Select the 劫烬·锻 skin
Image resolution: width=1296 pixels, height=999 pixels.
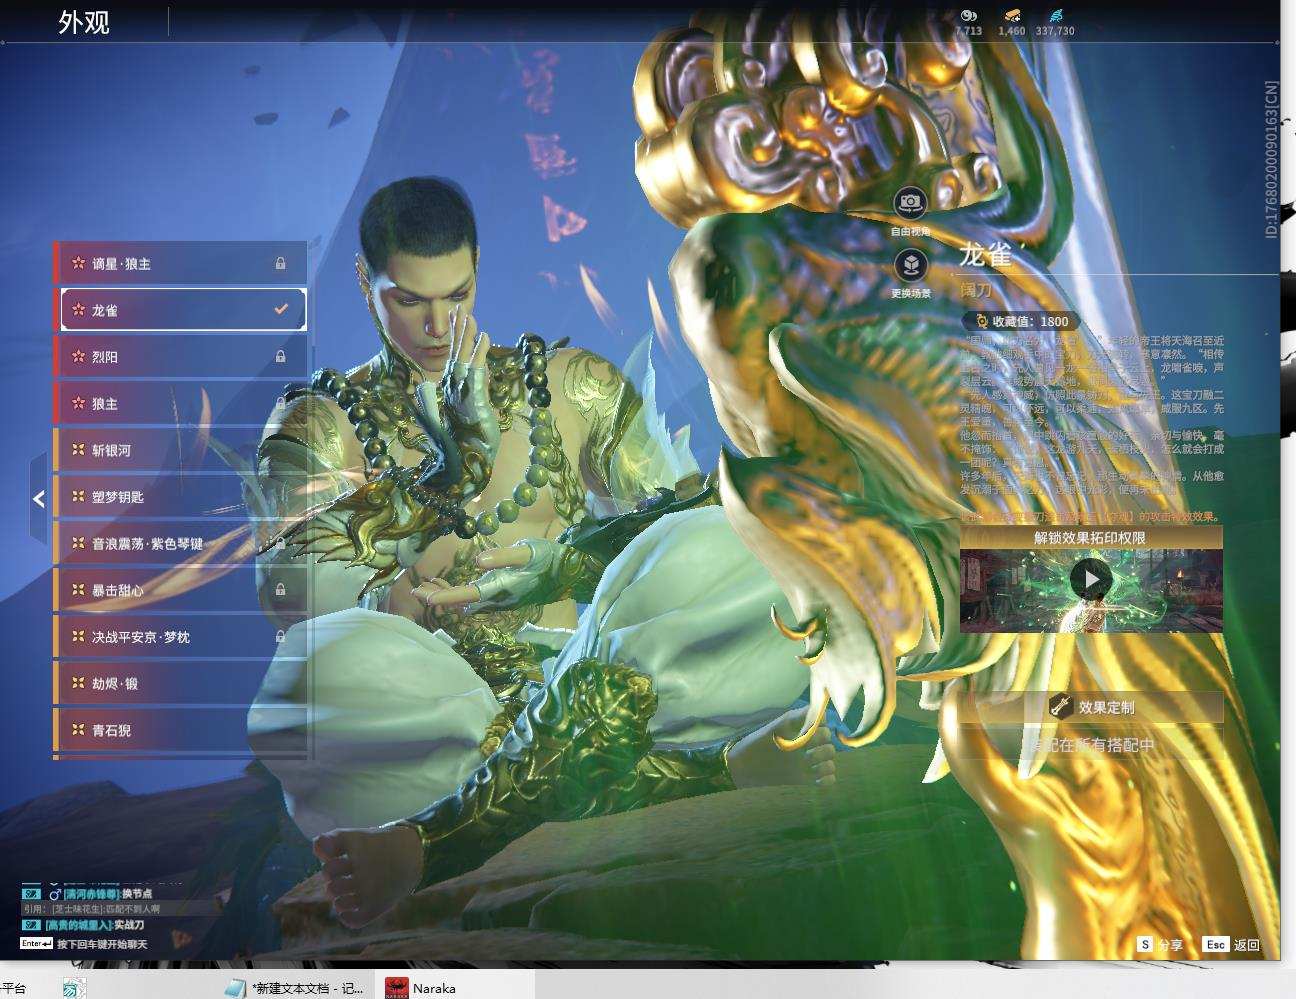point(180,684)
